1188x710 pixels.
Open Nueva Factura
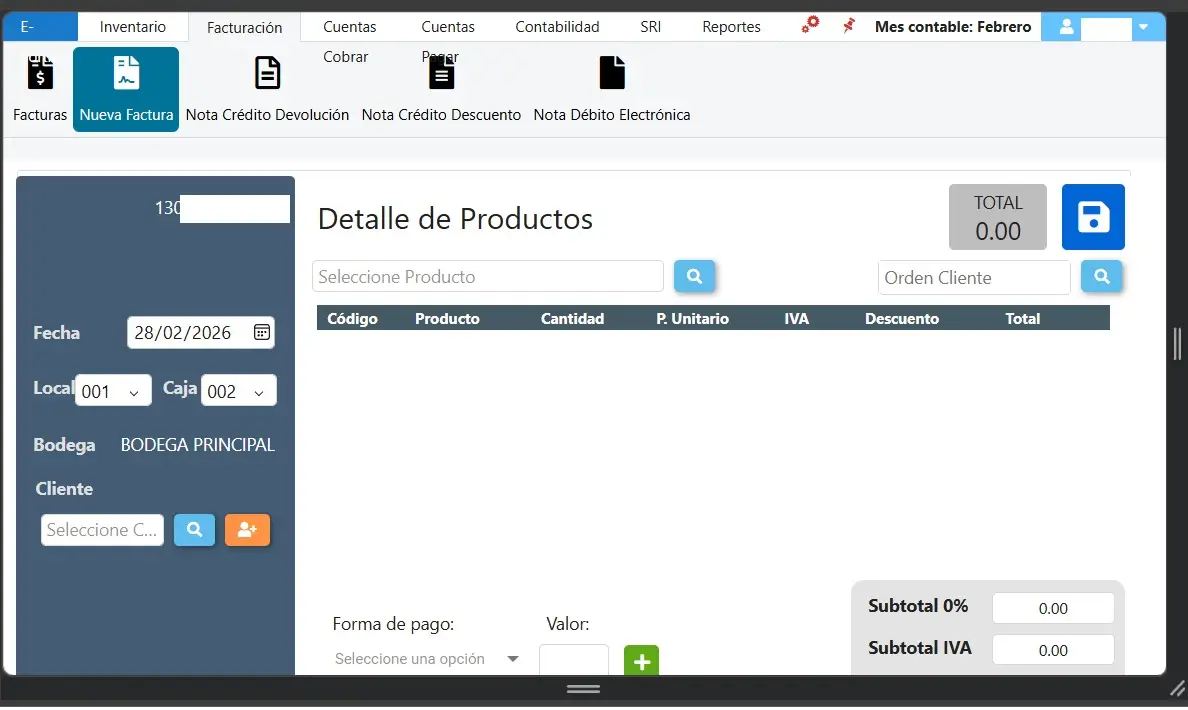(125, 88)
